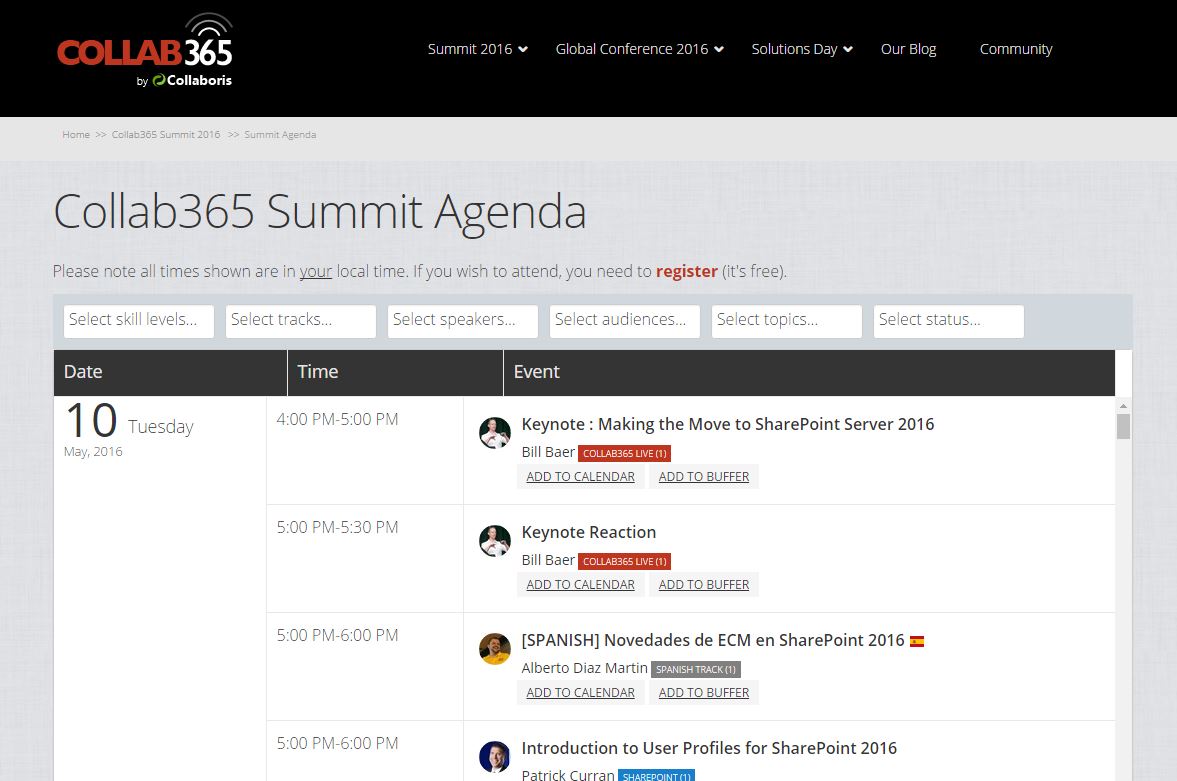Add Keynote Reaction to buffer
1177x781 pixels.
click(x=704, y=585)
